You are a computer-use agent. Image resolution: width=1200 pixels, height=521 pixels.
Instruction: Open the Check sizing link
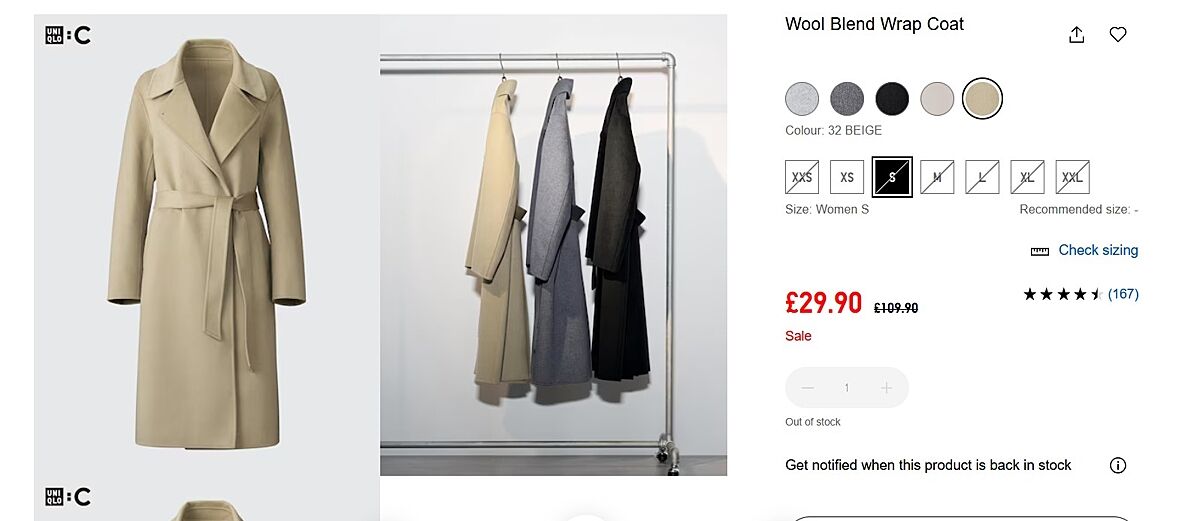tap(1098, 250)
